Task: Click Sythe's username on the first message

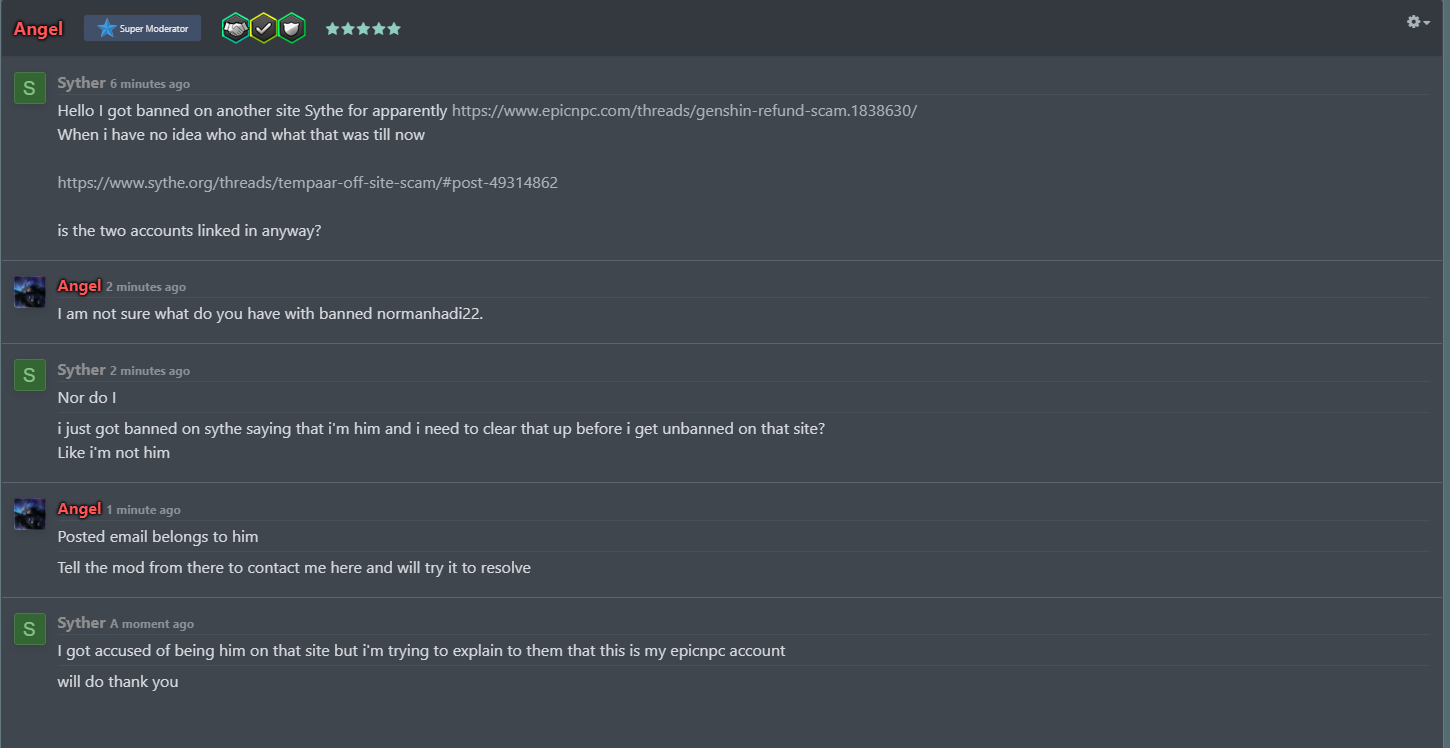Action: click(81, 83)
